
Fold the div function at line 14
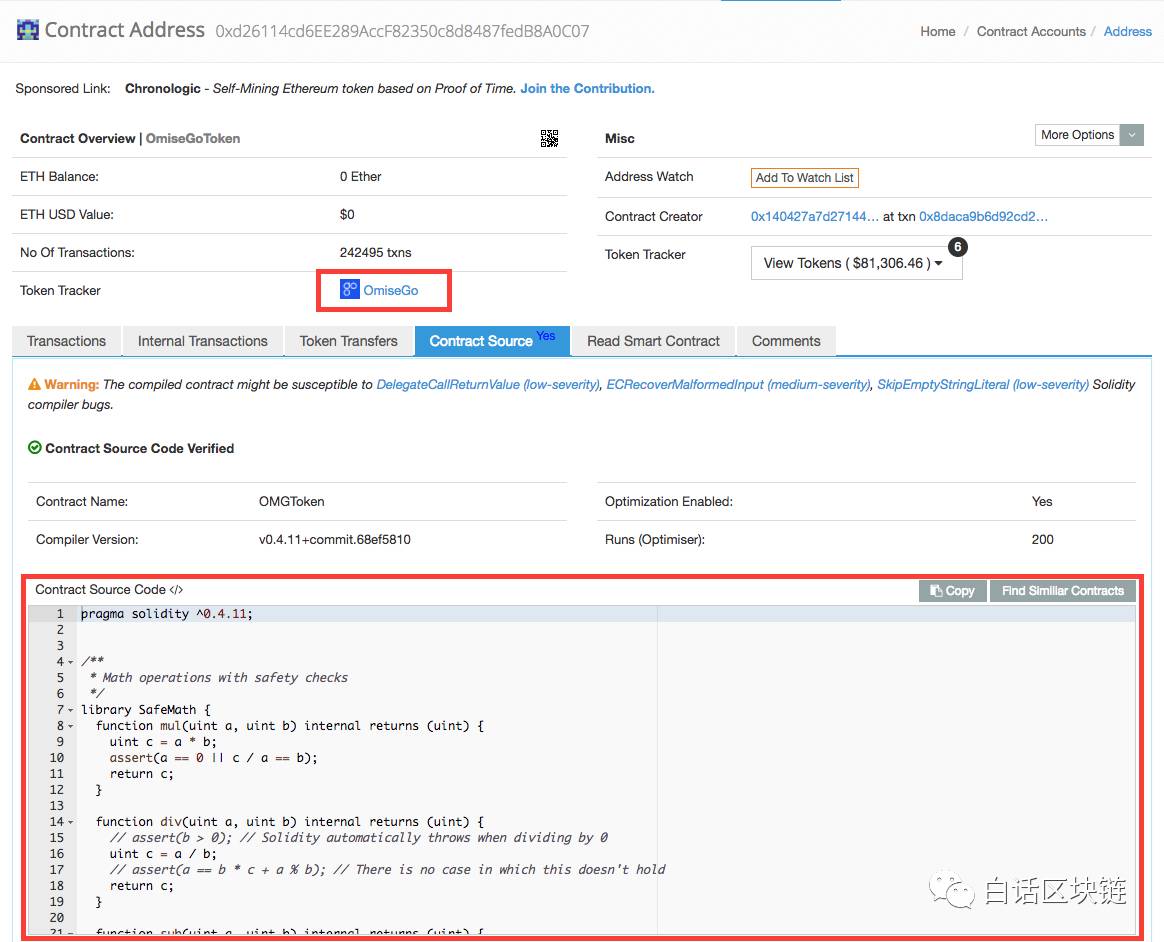pyautogui.click(x=71, y=822)
